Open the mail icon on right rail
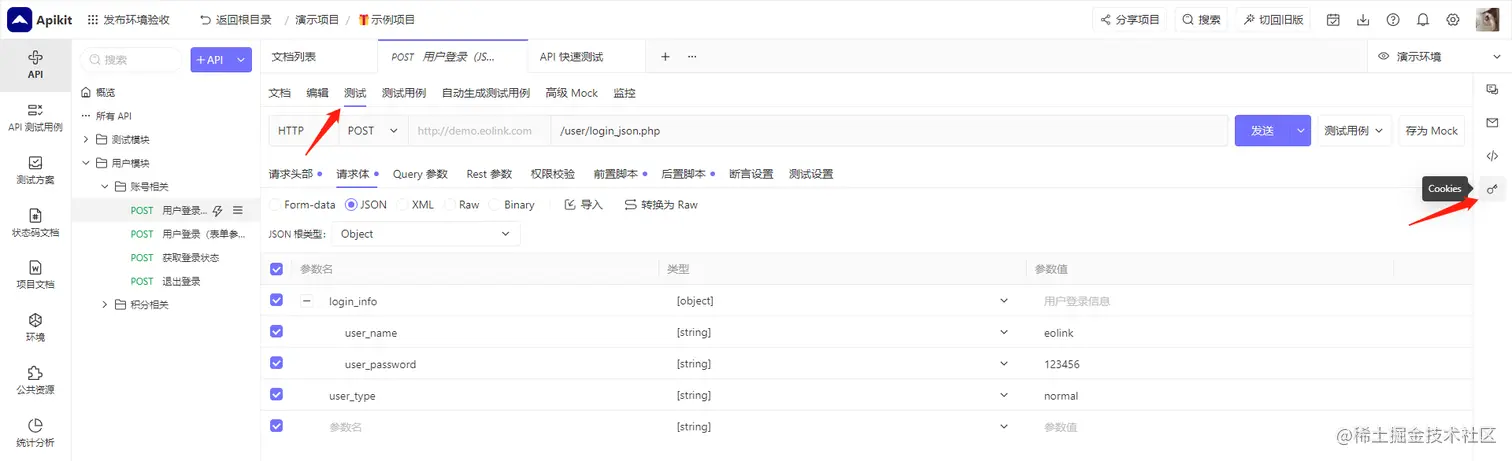Screen dimensions: 1512x461 coord(1492,122)
